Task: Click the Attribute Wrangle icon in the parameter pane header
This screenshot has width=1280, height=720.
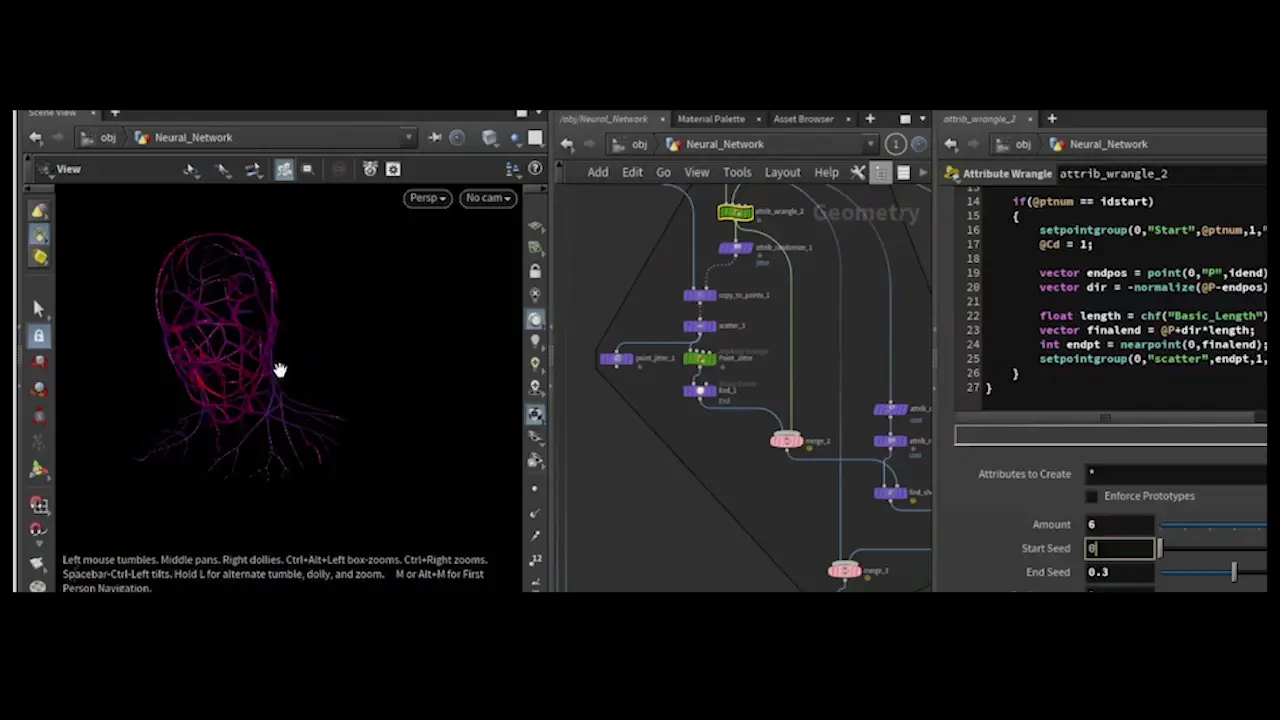Action: (x=951, y=173)
